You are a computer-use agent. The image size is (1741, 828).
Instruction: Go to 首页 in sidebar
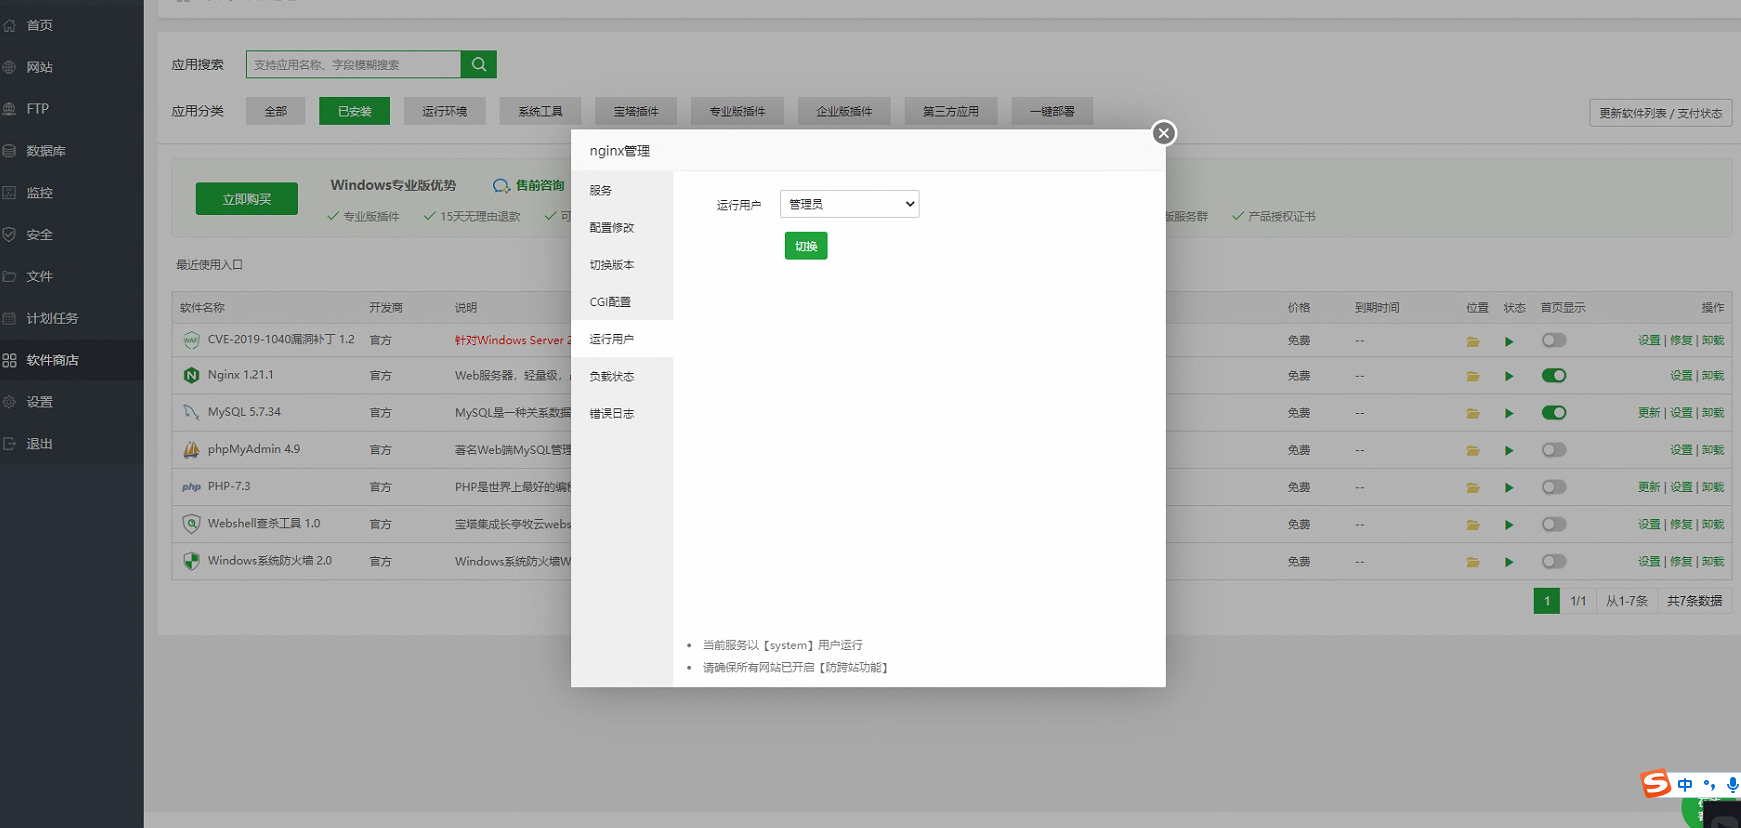coord(72,25)
